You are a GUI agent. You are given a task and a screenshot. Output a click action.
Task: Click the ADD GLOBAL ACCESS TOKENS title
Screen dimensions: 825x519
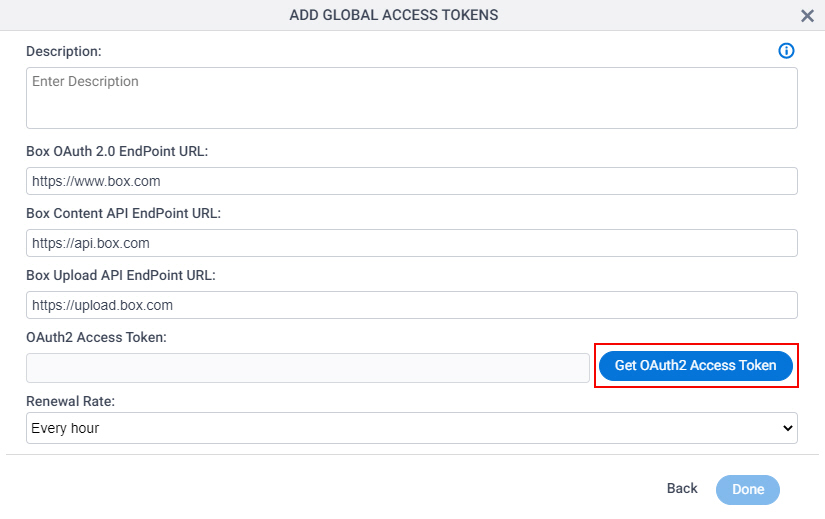394,15
